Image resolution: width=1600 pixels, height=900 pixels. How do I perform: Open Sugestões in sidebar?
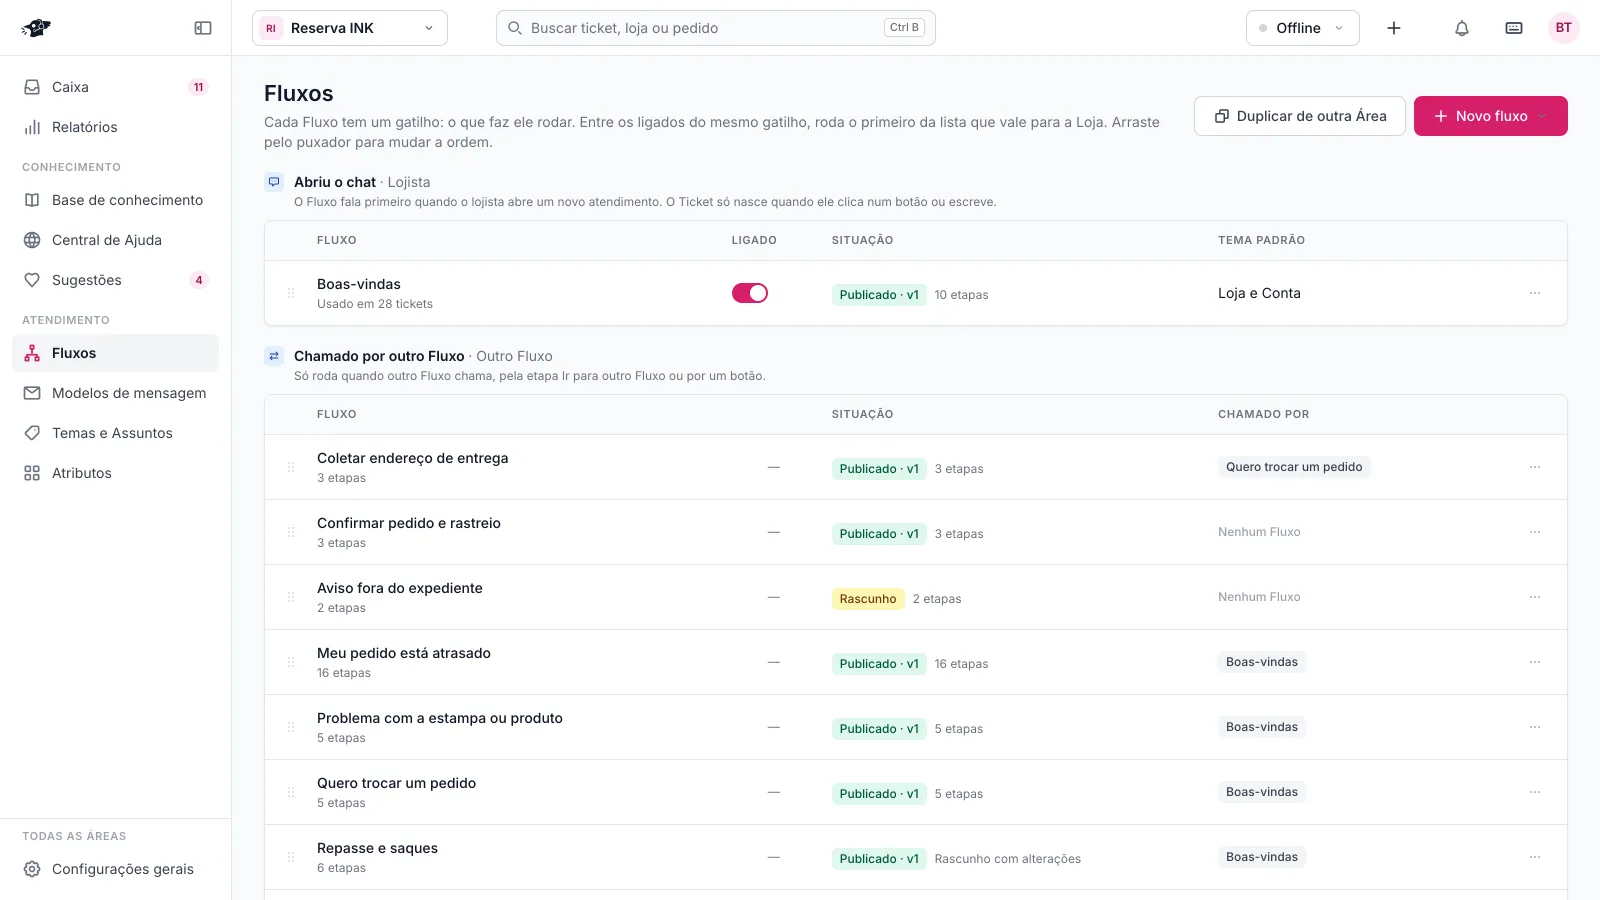click(x=116, y=280)
